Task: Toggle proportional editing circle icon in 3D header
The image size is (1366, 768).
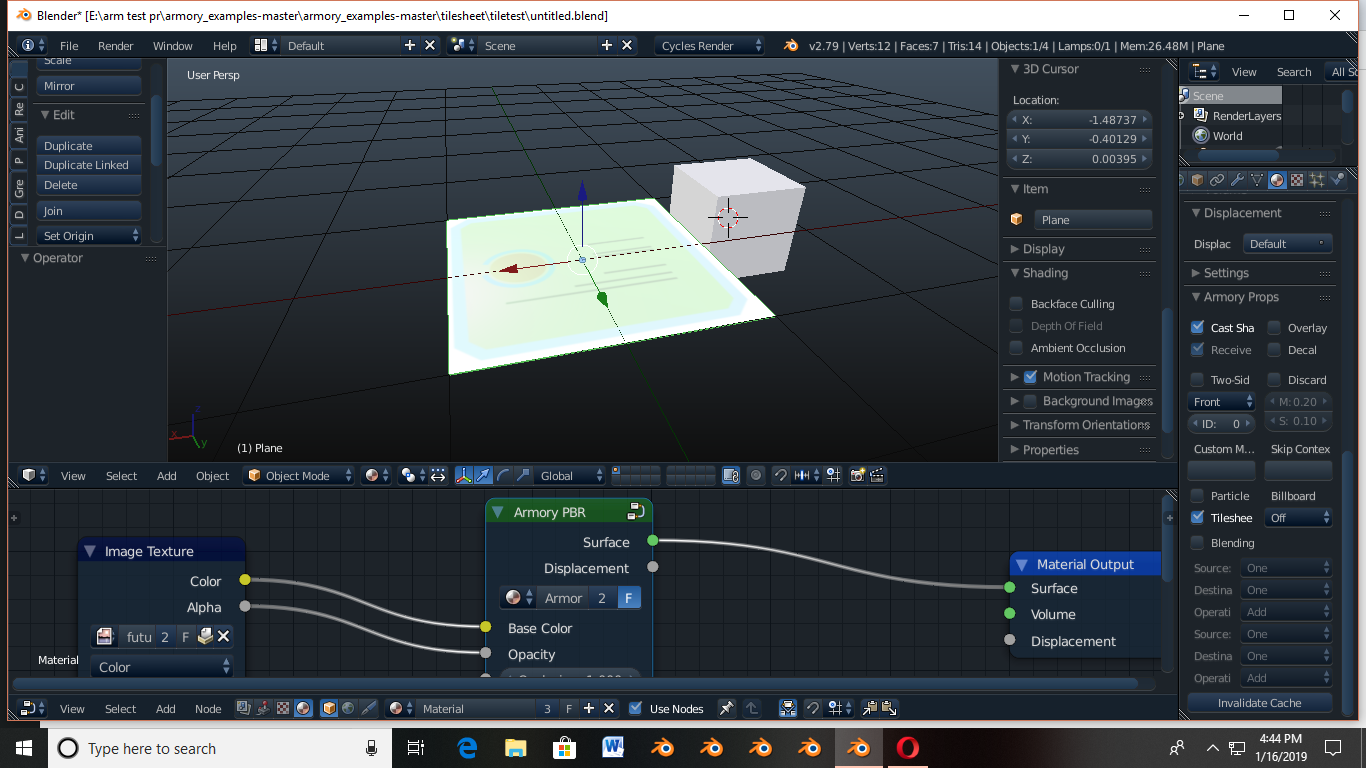Action: (756, 476)
